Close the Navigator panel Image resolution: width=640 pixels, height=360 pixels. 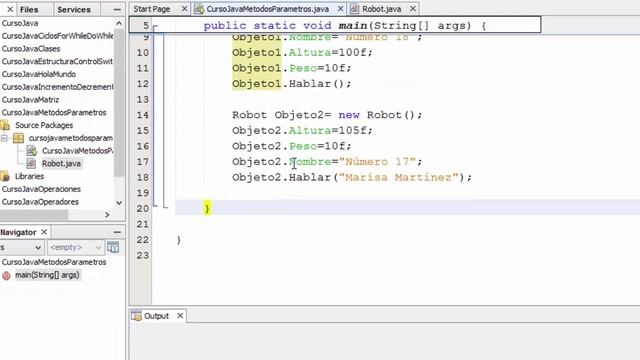[44, 232]
